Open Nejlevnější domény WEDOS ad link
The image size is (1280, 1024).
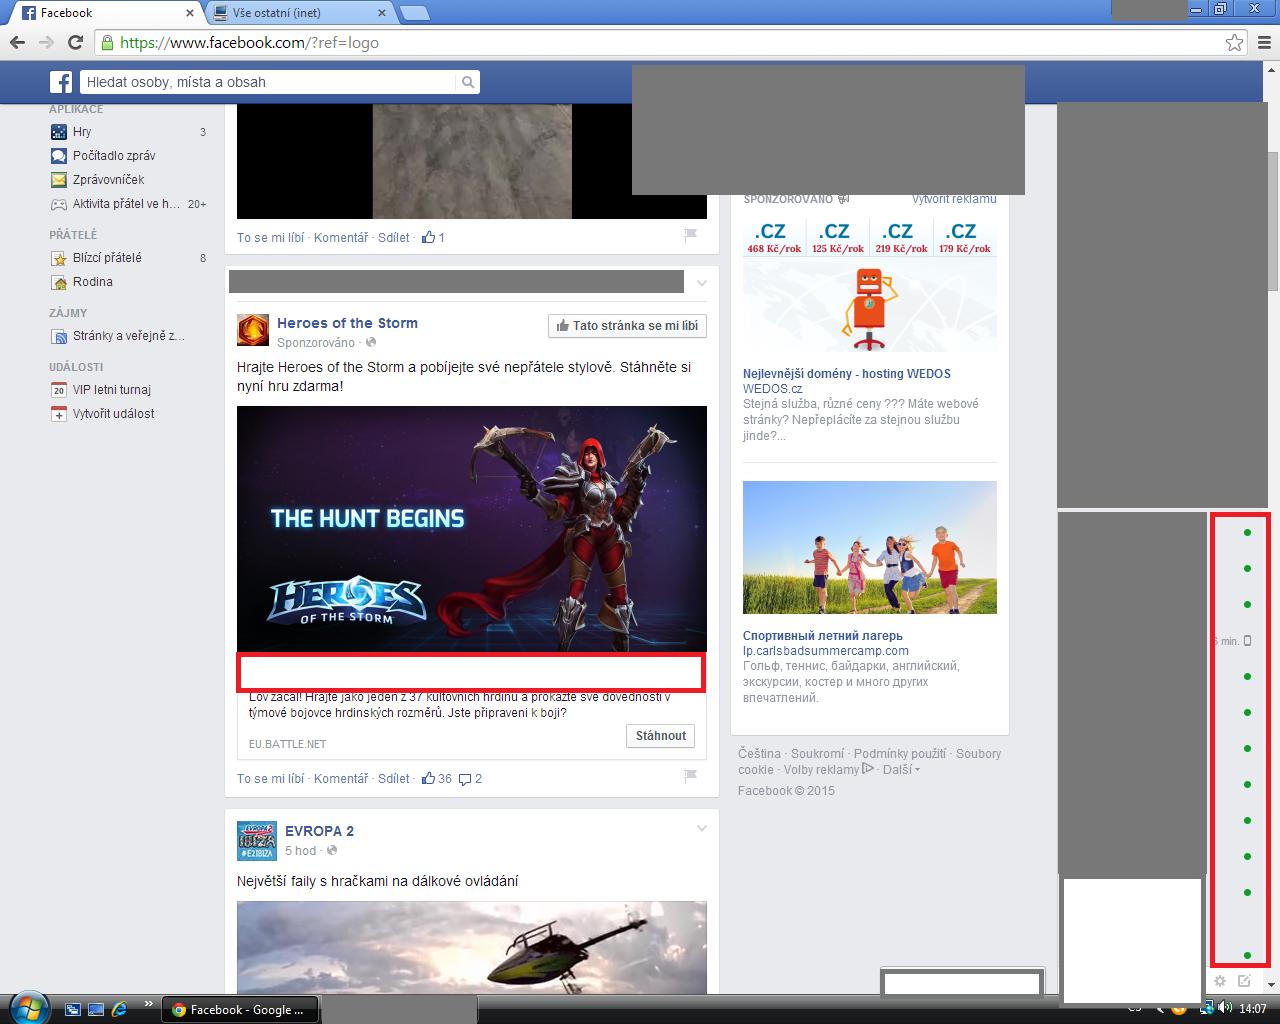click(x=846, y=374)
